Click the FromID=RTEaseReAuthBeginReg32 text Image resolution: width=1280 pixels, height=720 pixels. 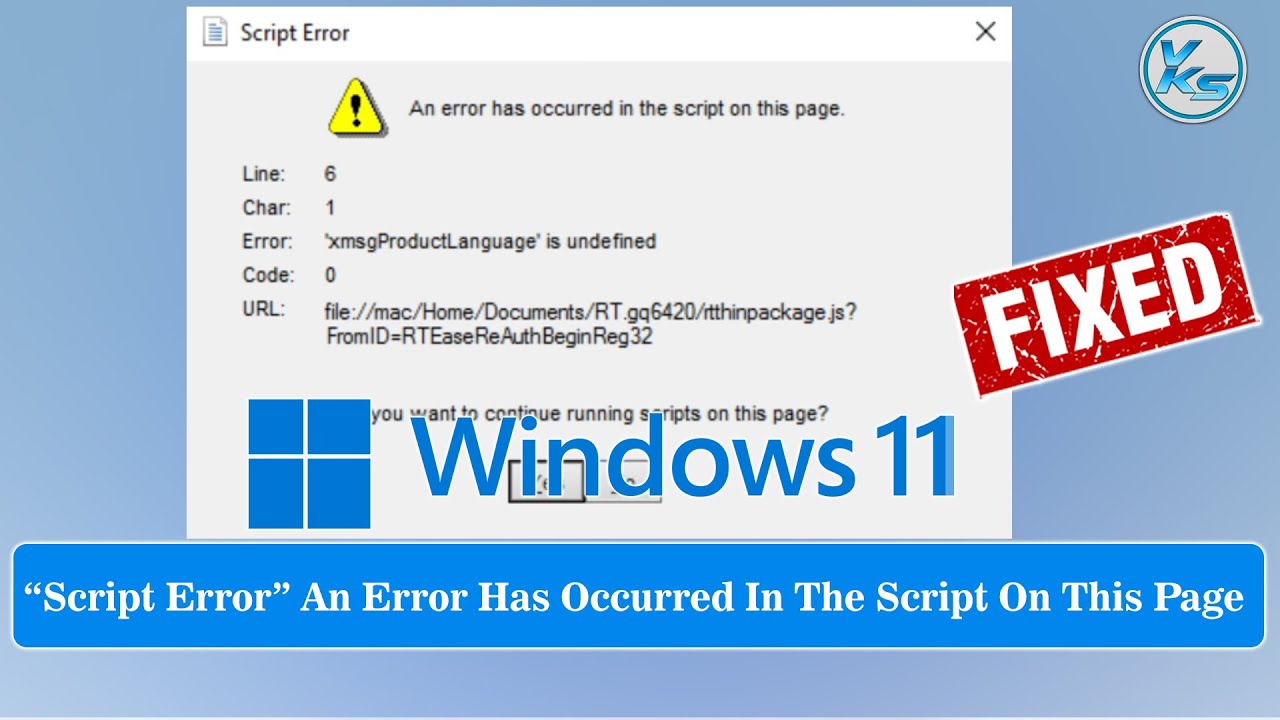(489, 337)
